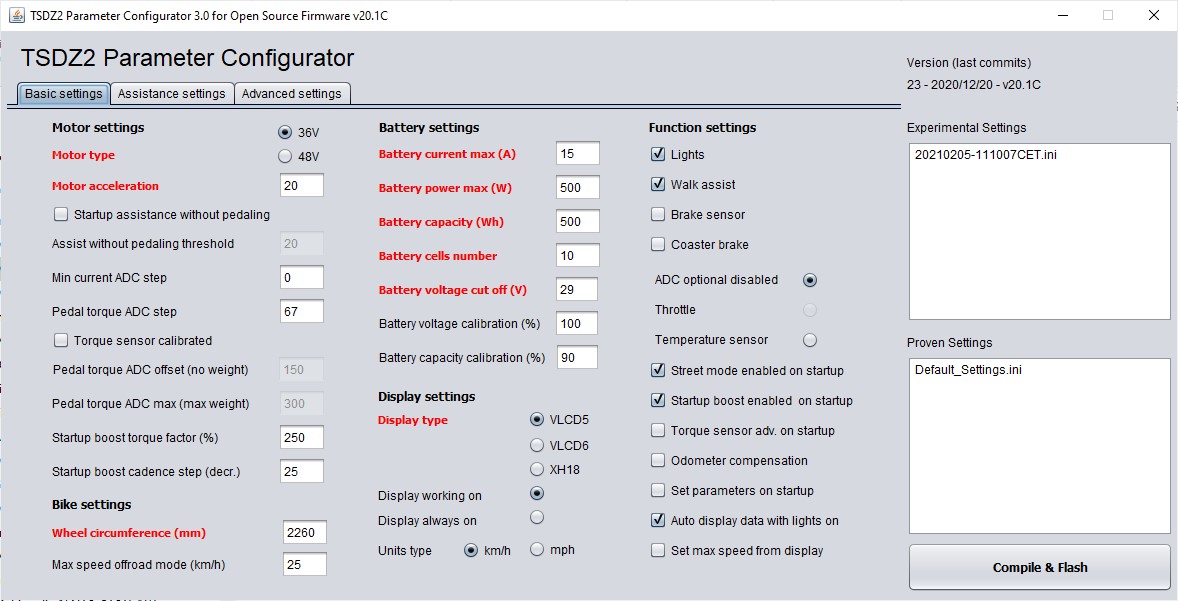Image resolution: width=1178 pixels, height=601 pixels.
Task: Select the XH18 display type
Action: (x=537, y=468)
